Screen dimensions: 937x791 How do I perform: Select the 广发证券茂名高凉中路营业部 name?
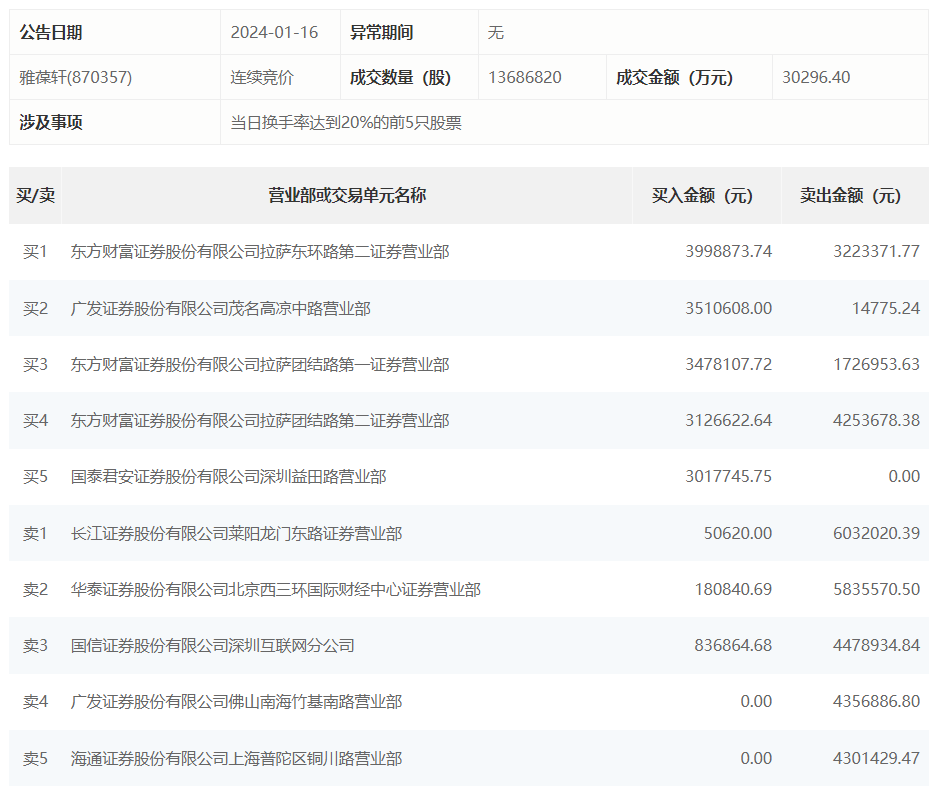pos(221,308)
